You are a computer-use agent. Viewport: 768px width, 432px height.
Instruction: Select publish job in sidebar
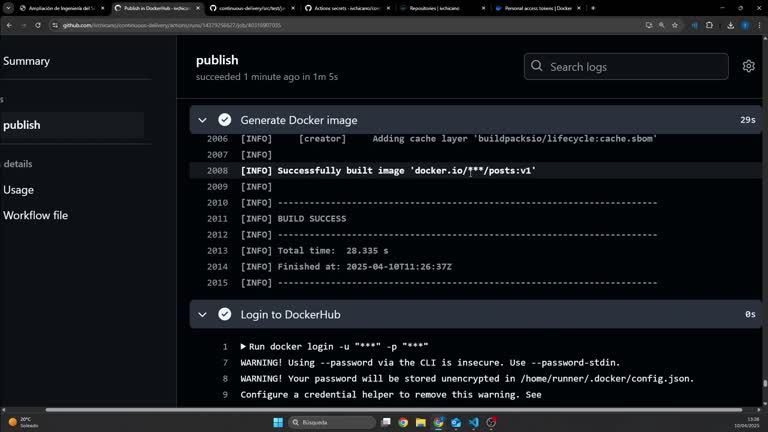(x=72, y=125)
